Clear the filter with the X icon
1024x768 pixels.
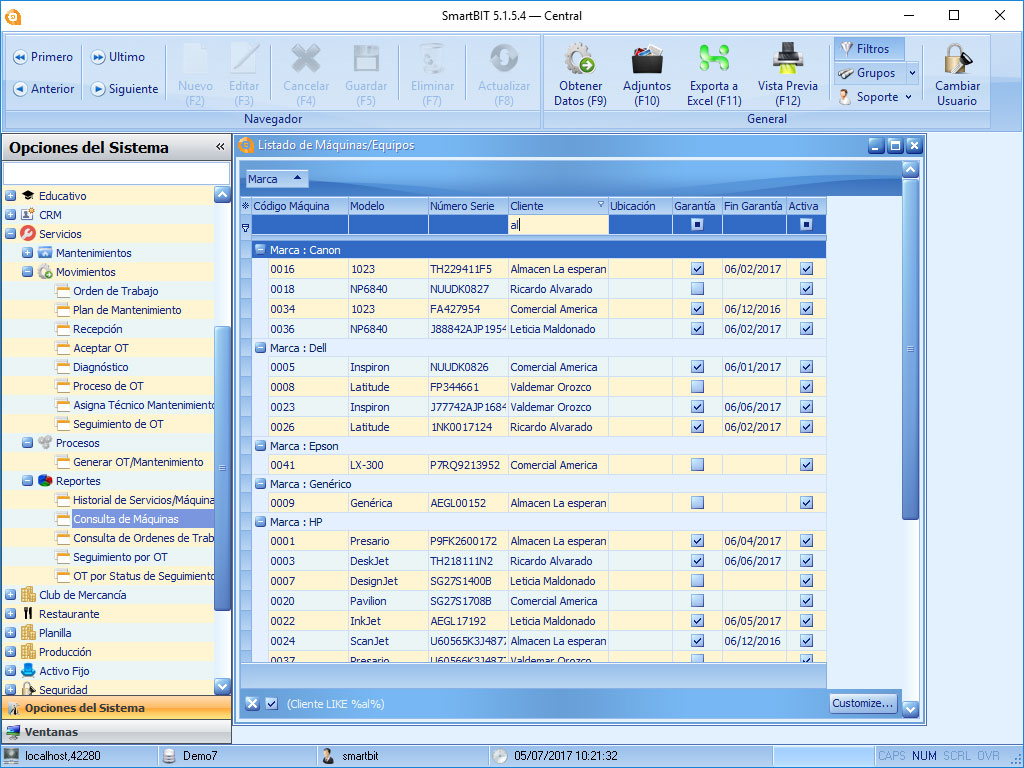coord(252,703)
